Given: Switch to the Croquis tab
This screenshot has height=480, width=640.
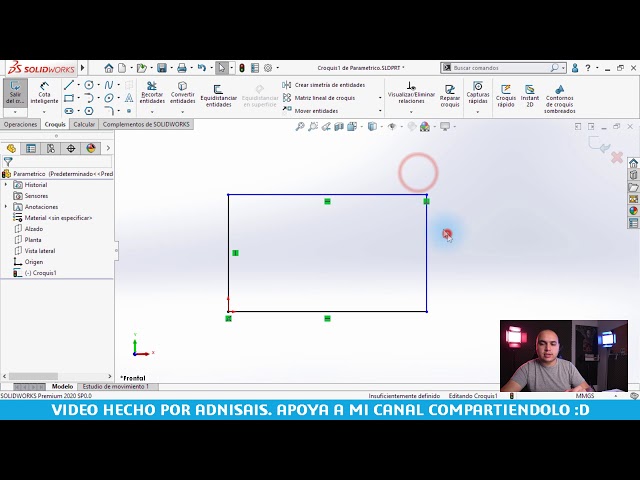Looking at the screenshot, I should coord(55,124).
